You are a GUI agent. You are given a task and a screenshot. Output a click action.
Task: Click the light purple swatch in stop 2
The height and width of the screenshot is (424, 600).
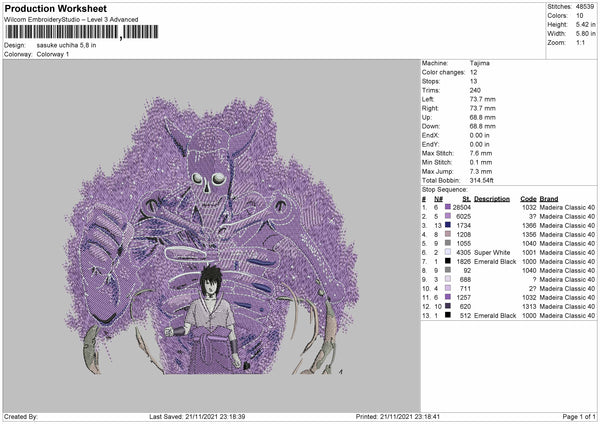(448, 216)
